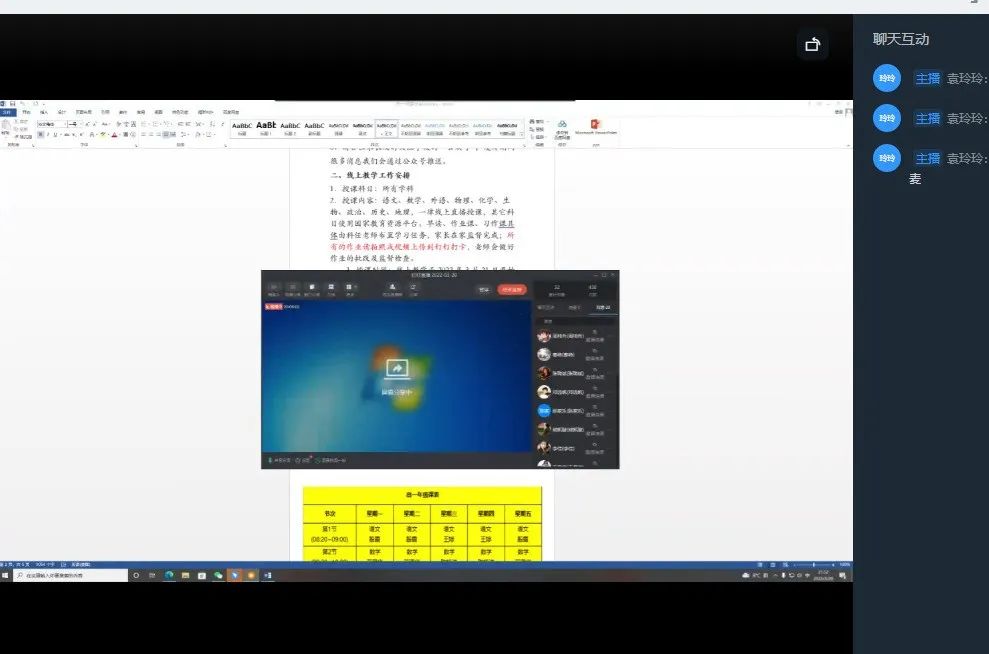The height and width of the screenshot is (654, 989).
Task: Open WeChat from the Windows taskbar
Action: point(218,575)
